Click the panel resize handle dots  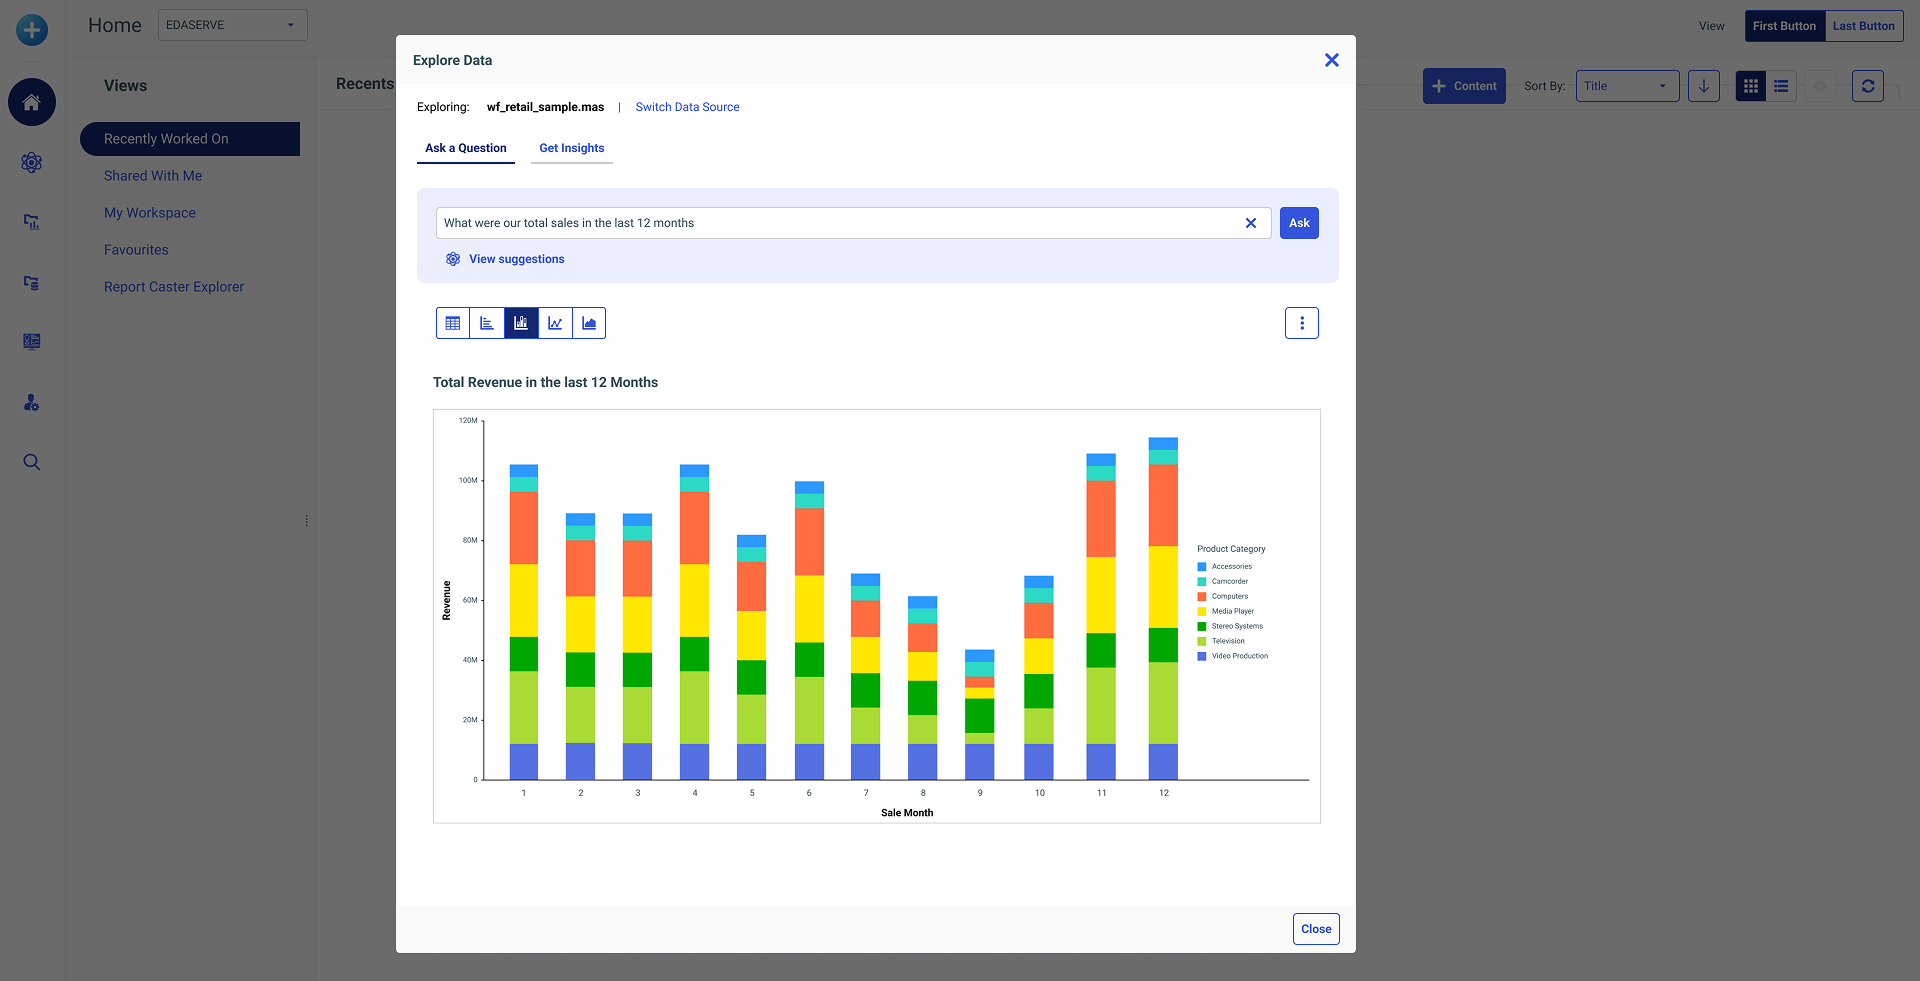pyautogui.click(x=306, y=520)
